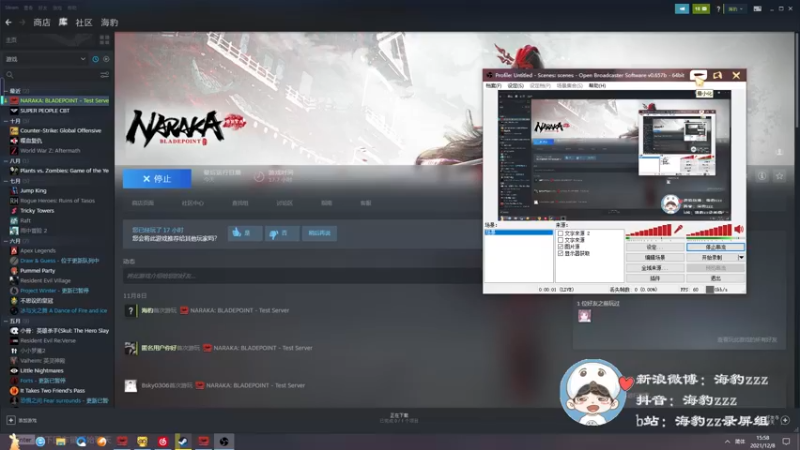Image resolution: width=800 pixels, height=450 pixels.
Task: Click OBS edit scene button
Action: (x=655, y=257)
